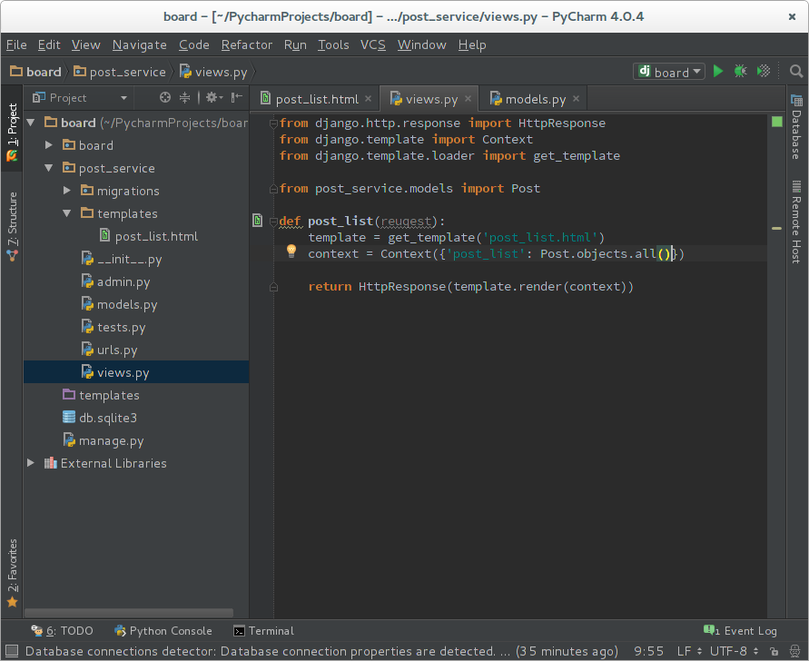Fold the post_list function definition

[x=273, y=222]
